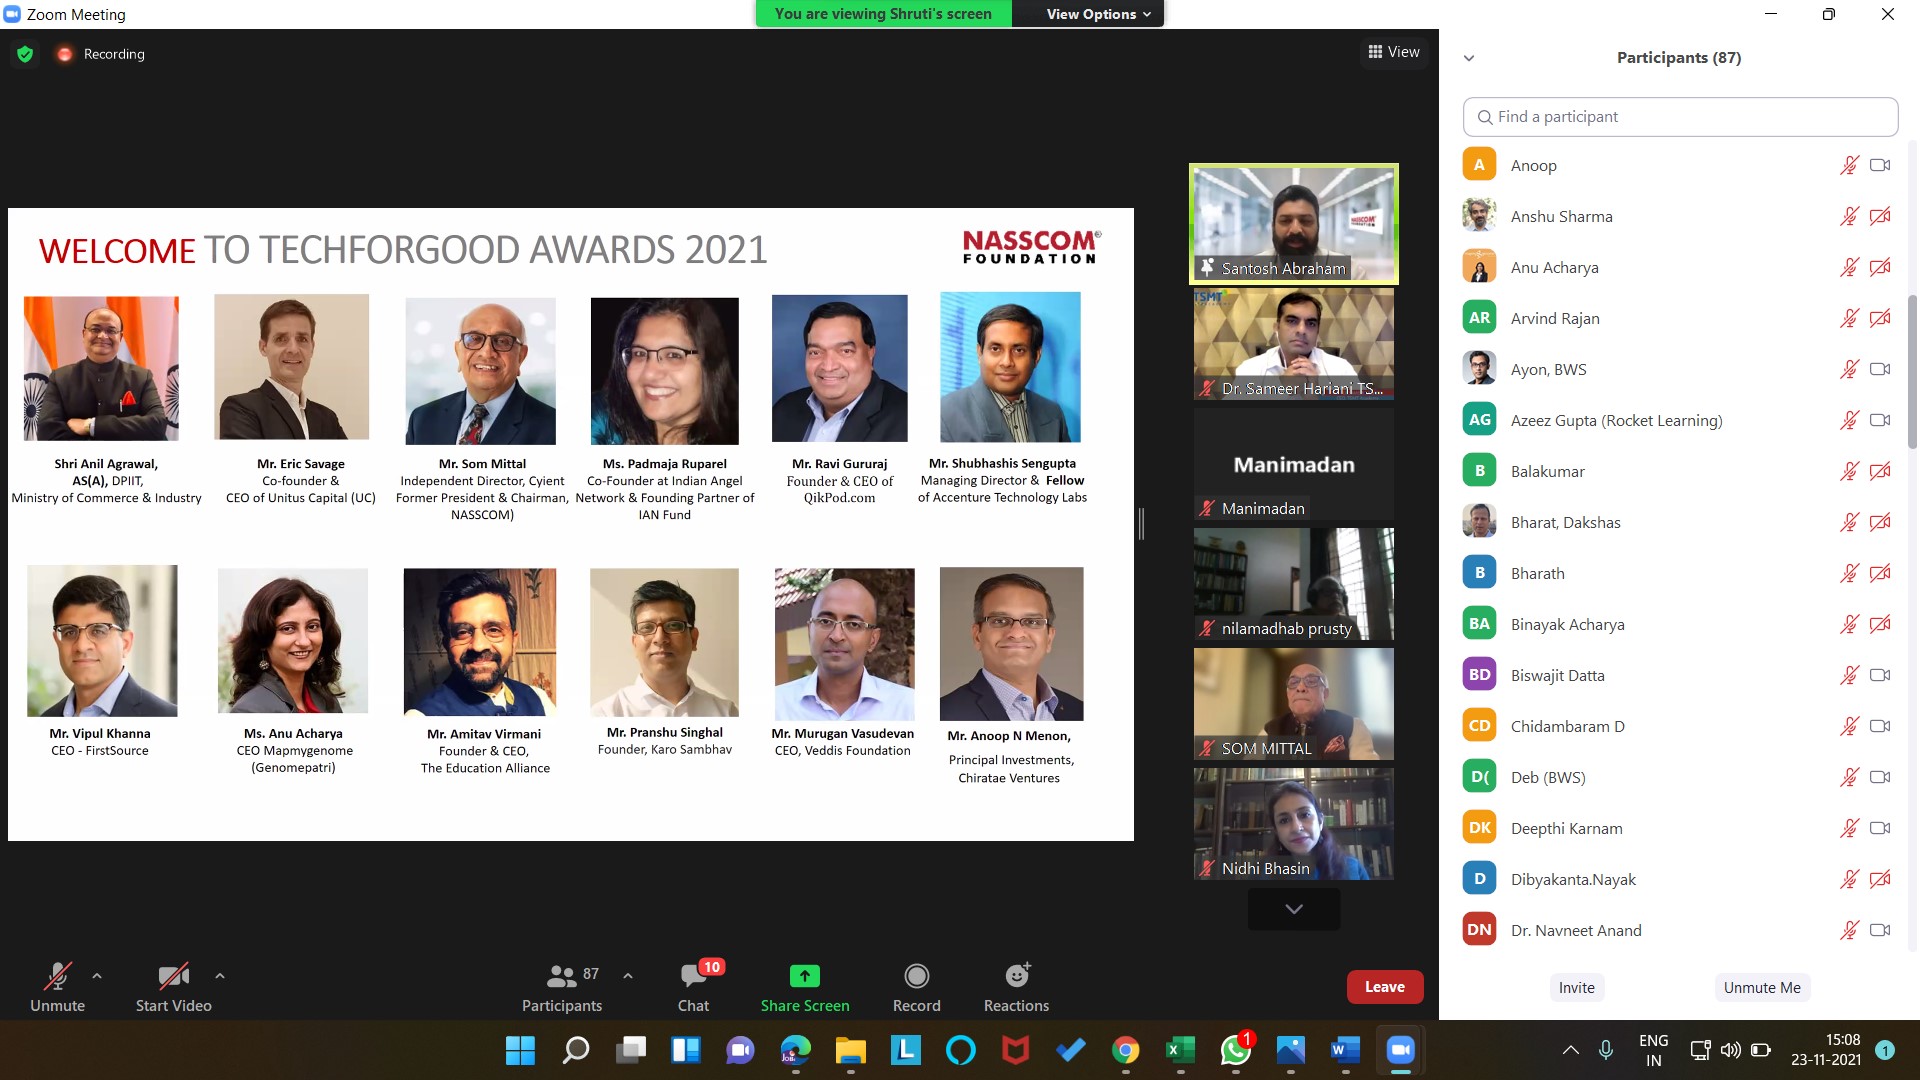Select Nidhi Bhasin's video thumbnail
The height and width of the screenshot is (1080, 1920).
tap(1294, 824)
